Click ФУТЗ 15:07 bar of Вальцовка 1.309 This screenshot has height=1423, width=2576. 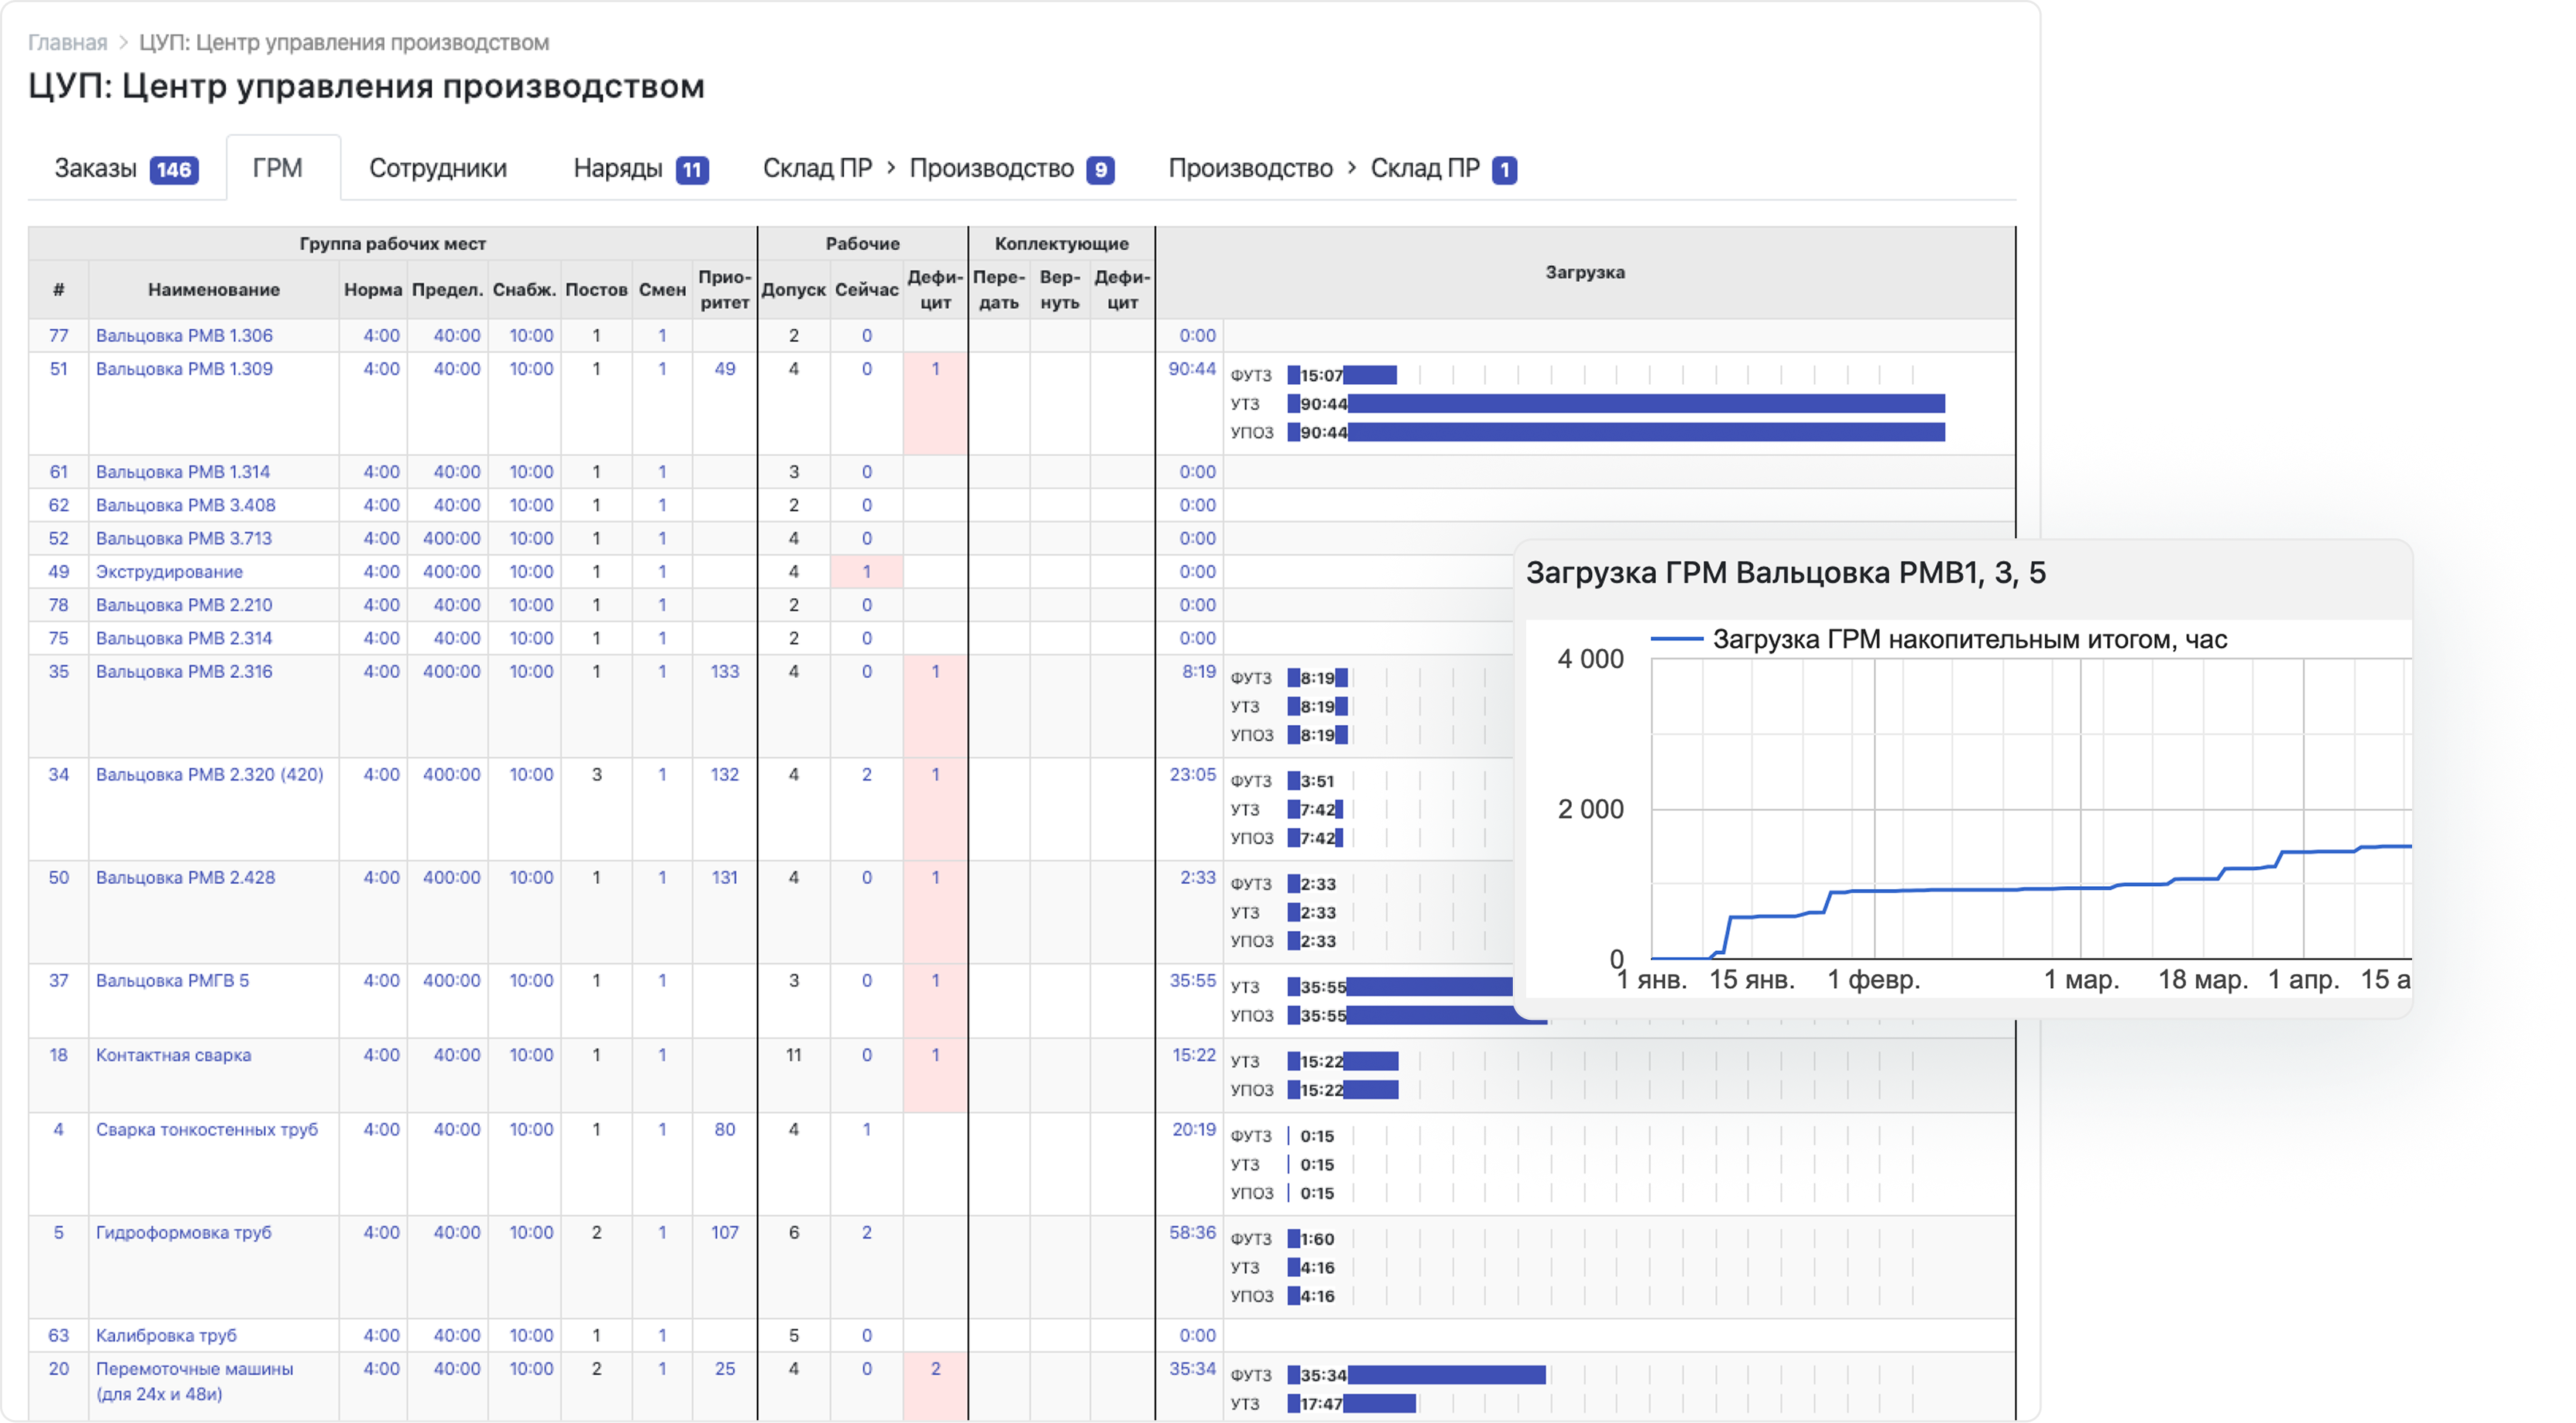tap(1342, 375)
